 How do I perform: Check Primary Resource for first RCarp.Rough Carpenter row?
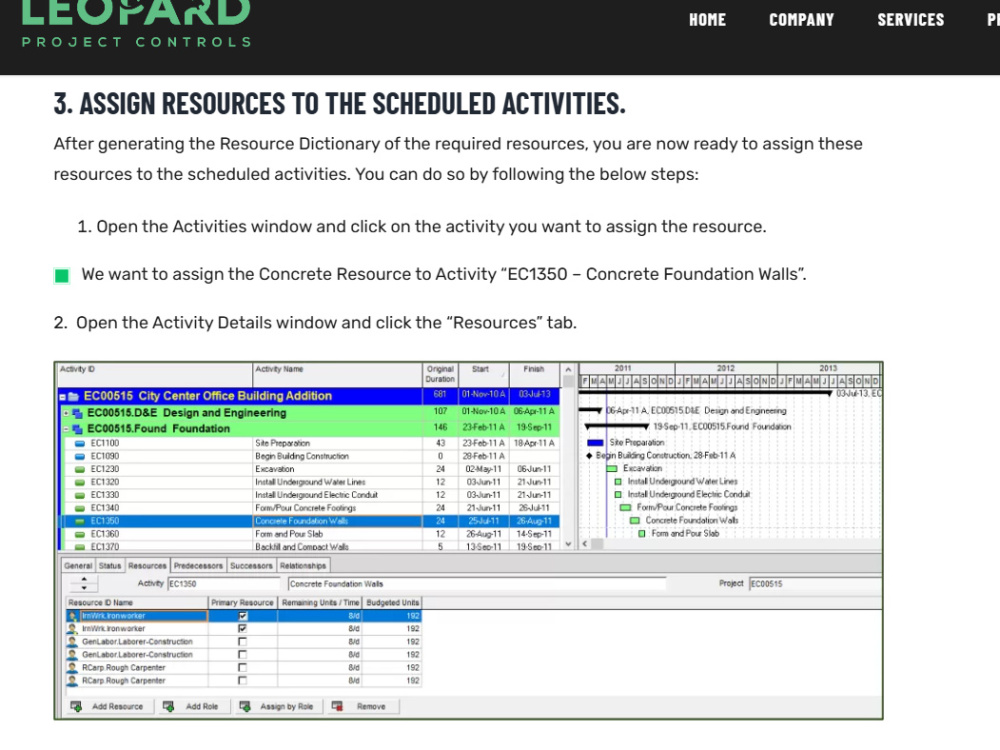(x=242, y=668)
